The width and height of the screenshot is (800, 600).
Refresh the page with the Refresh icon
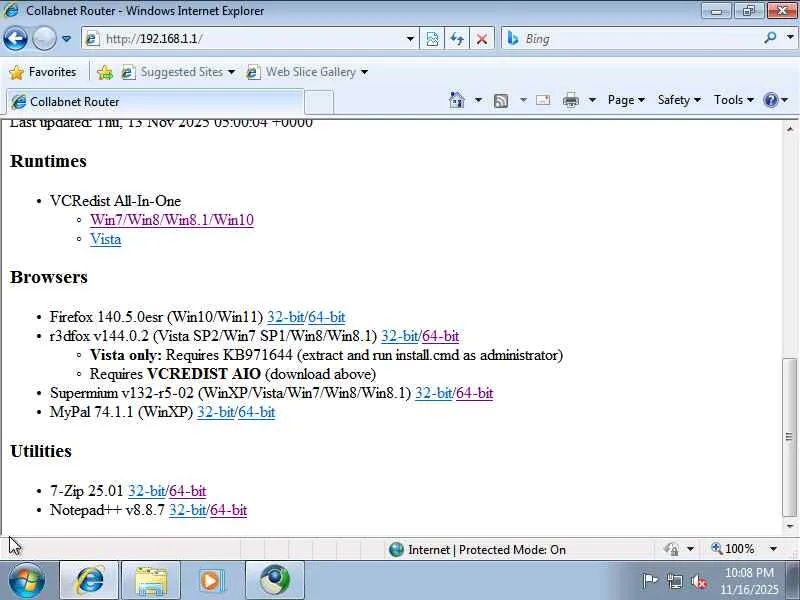tap(457, 39)
